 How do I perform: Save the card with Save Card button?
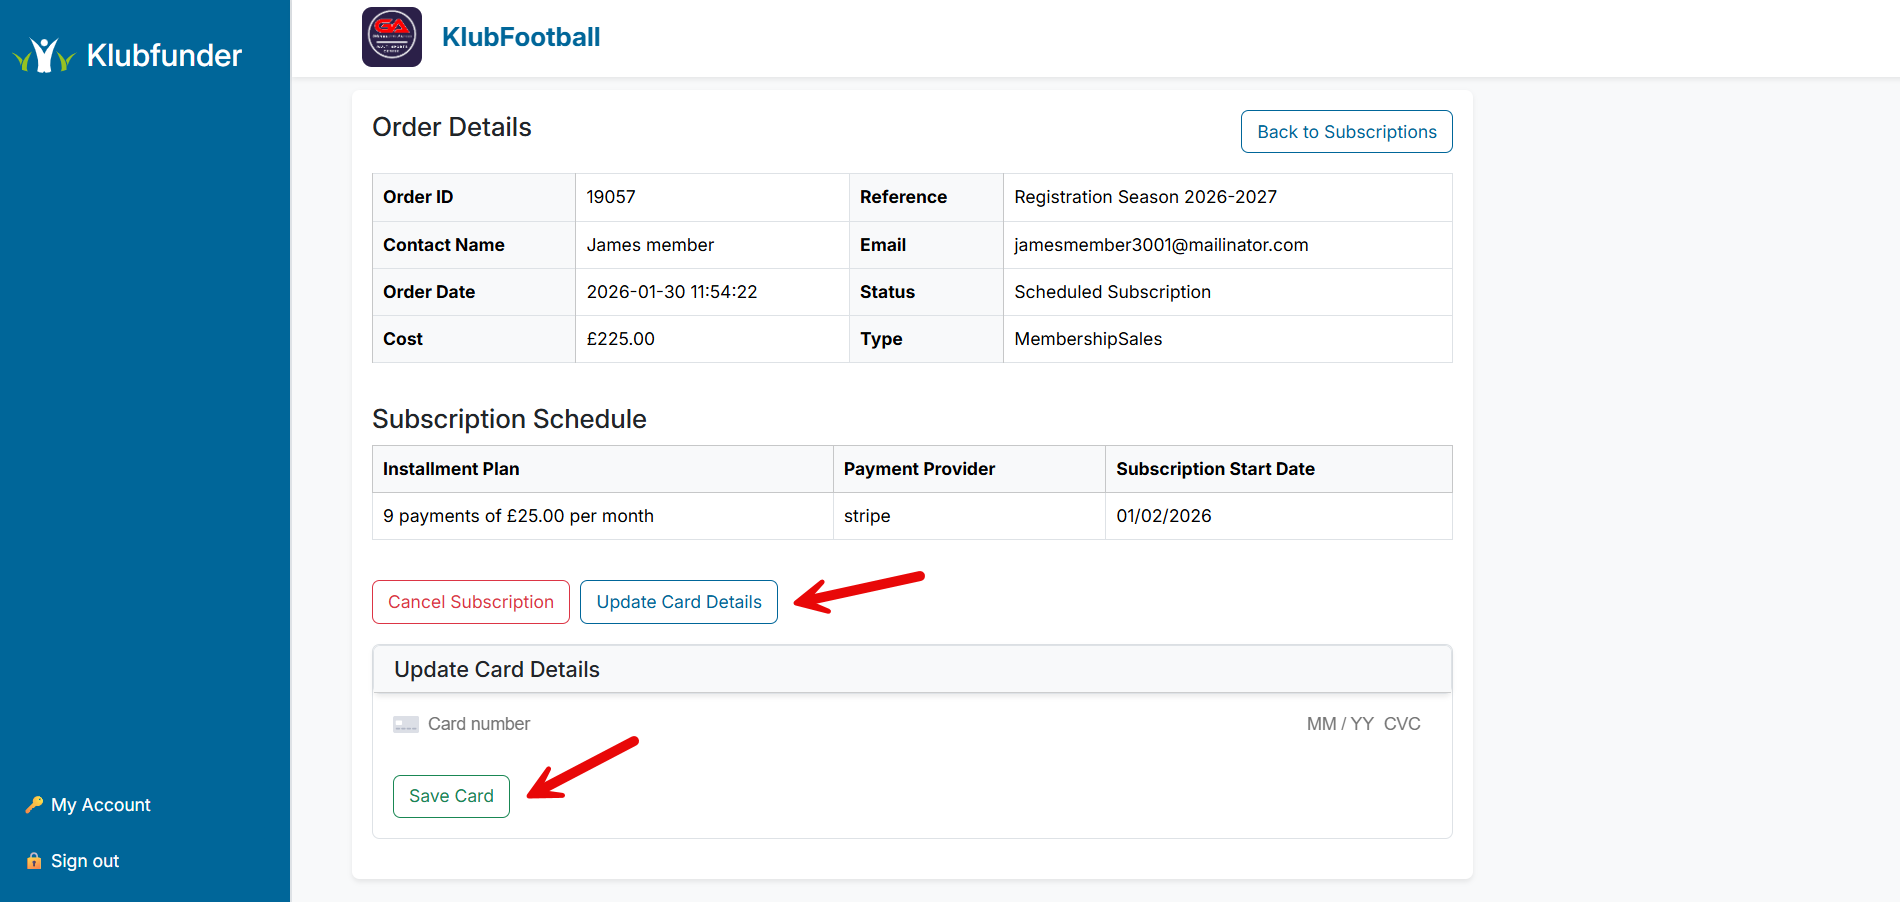(x=451, y=796)
